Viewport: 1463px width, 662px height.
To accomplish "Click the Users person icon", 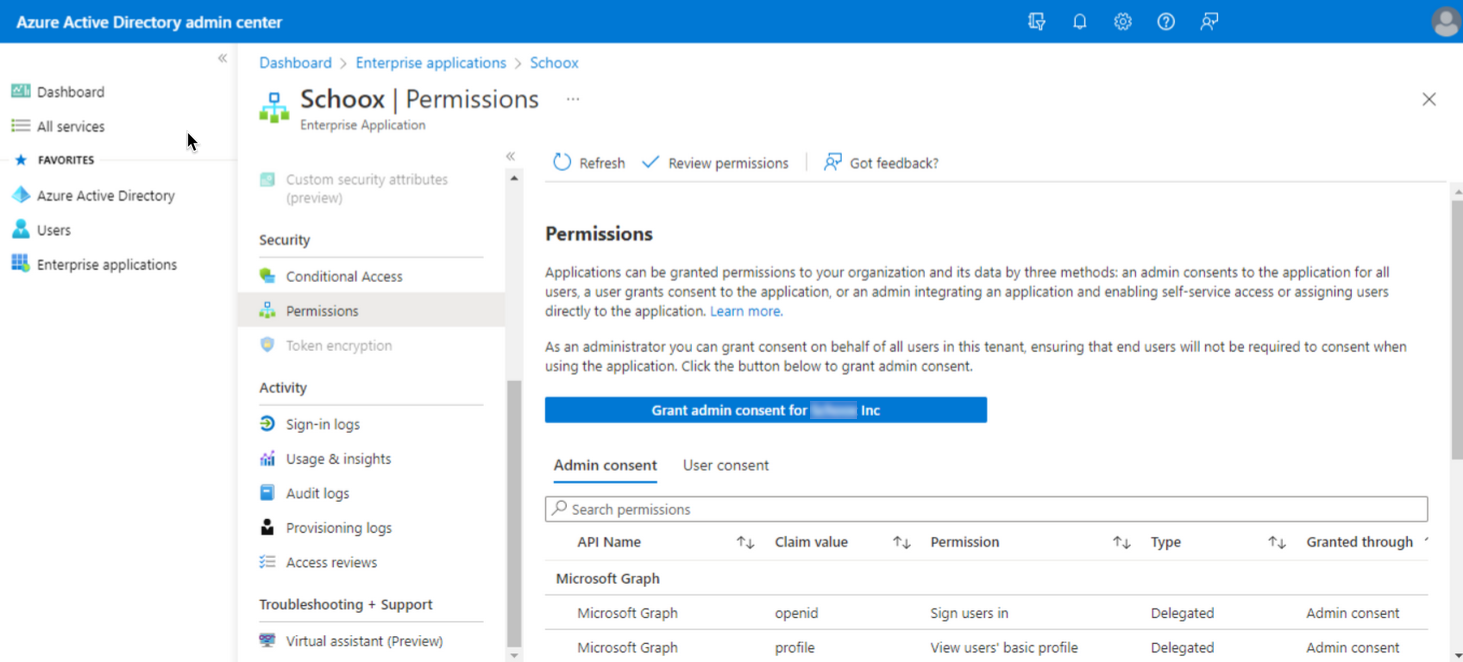I will coord(20,230).
